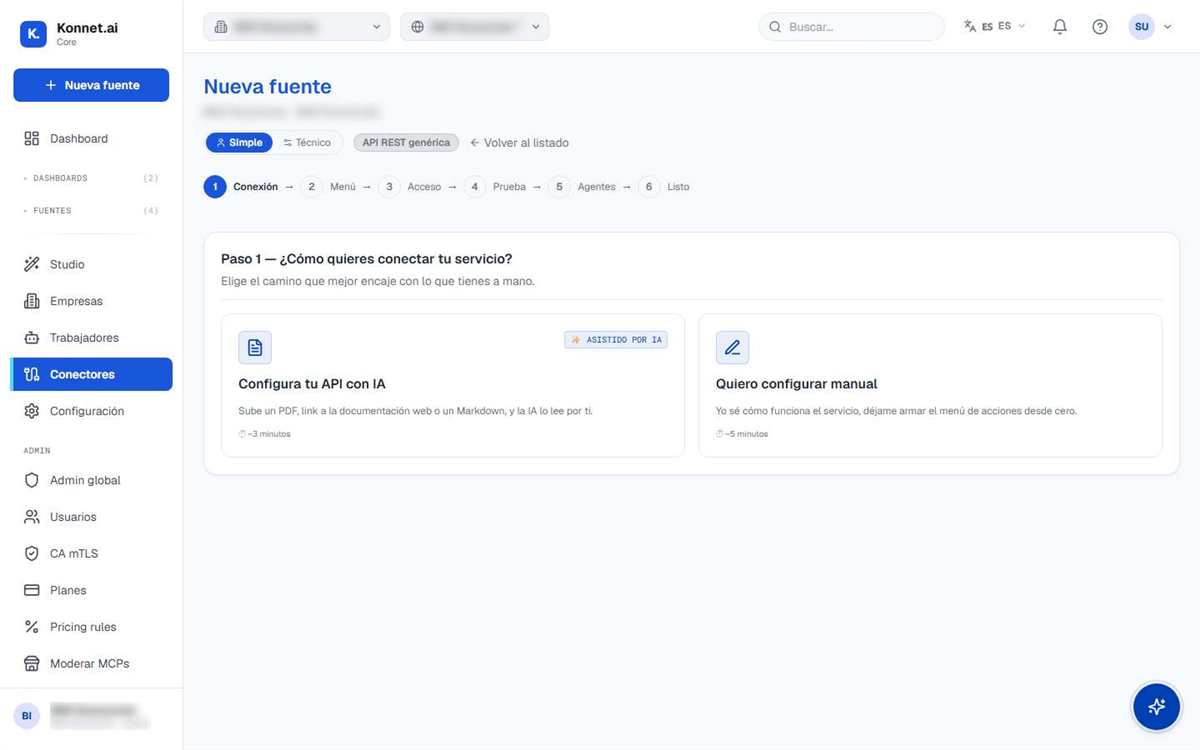Click Volver al listado link
Screen dimensions: 1200x750
(x=520, y=143)
